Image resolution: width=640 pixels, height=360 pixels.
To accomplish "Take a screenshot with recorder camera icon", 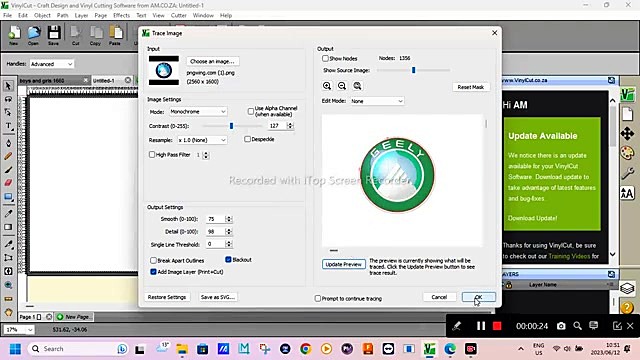I will (561, 326).
